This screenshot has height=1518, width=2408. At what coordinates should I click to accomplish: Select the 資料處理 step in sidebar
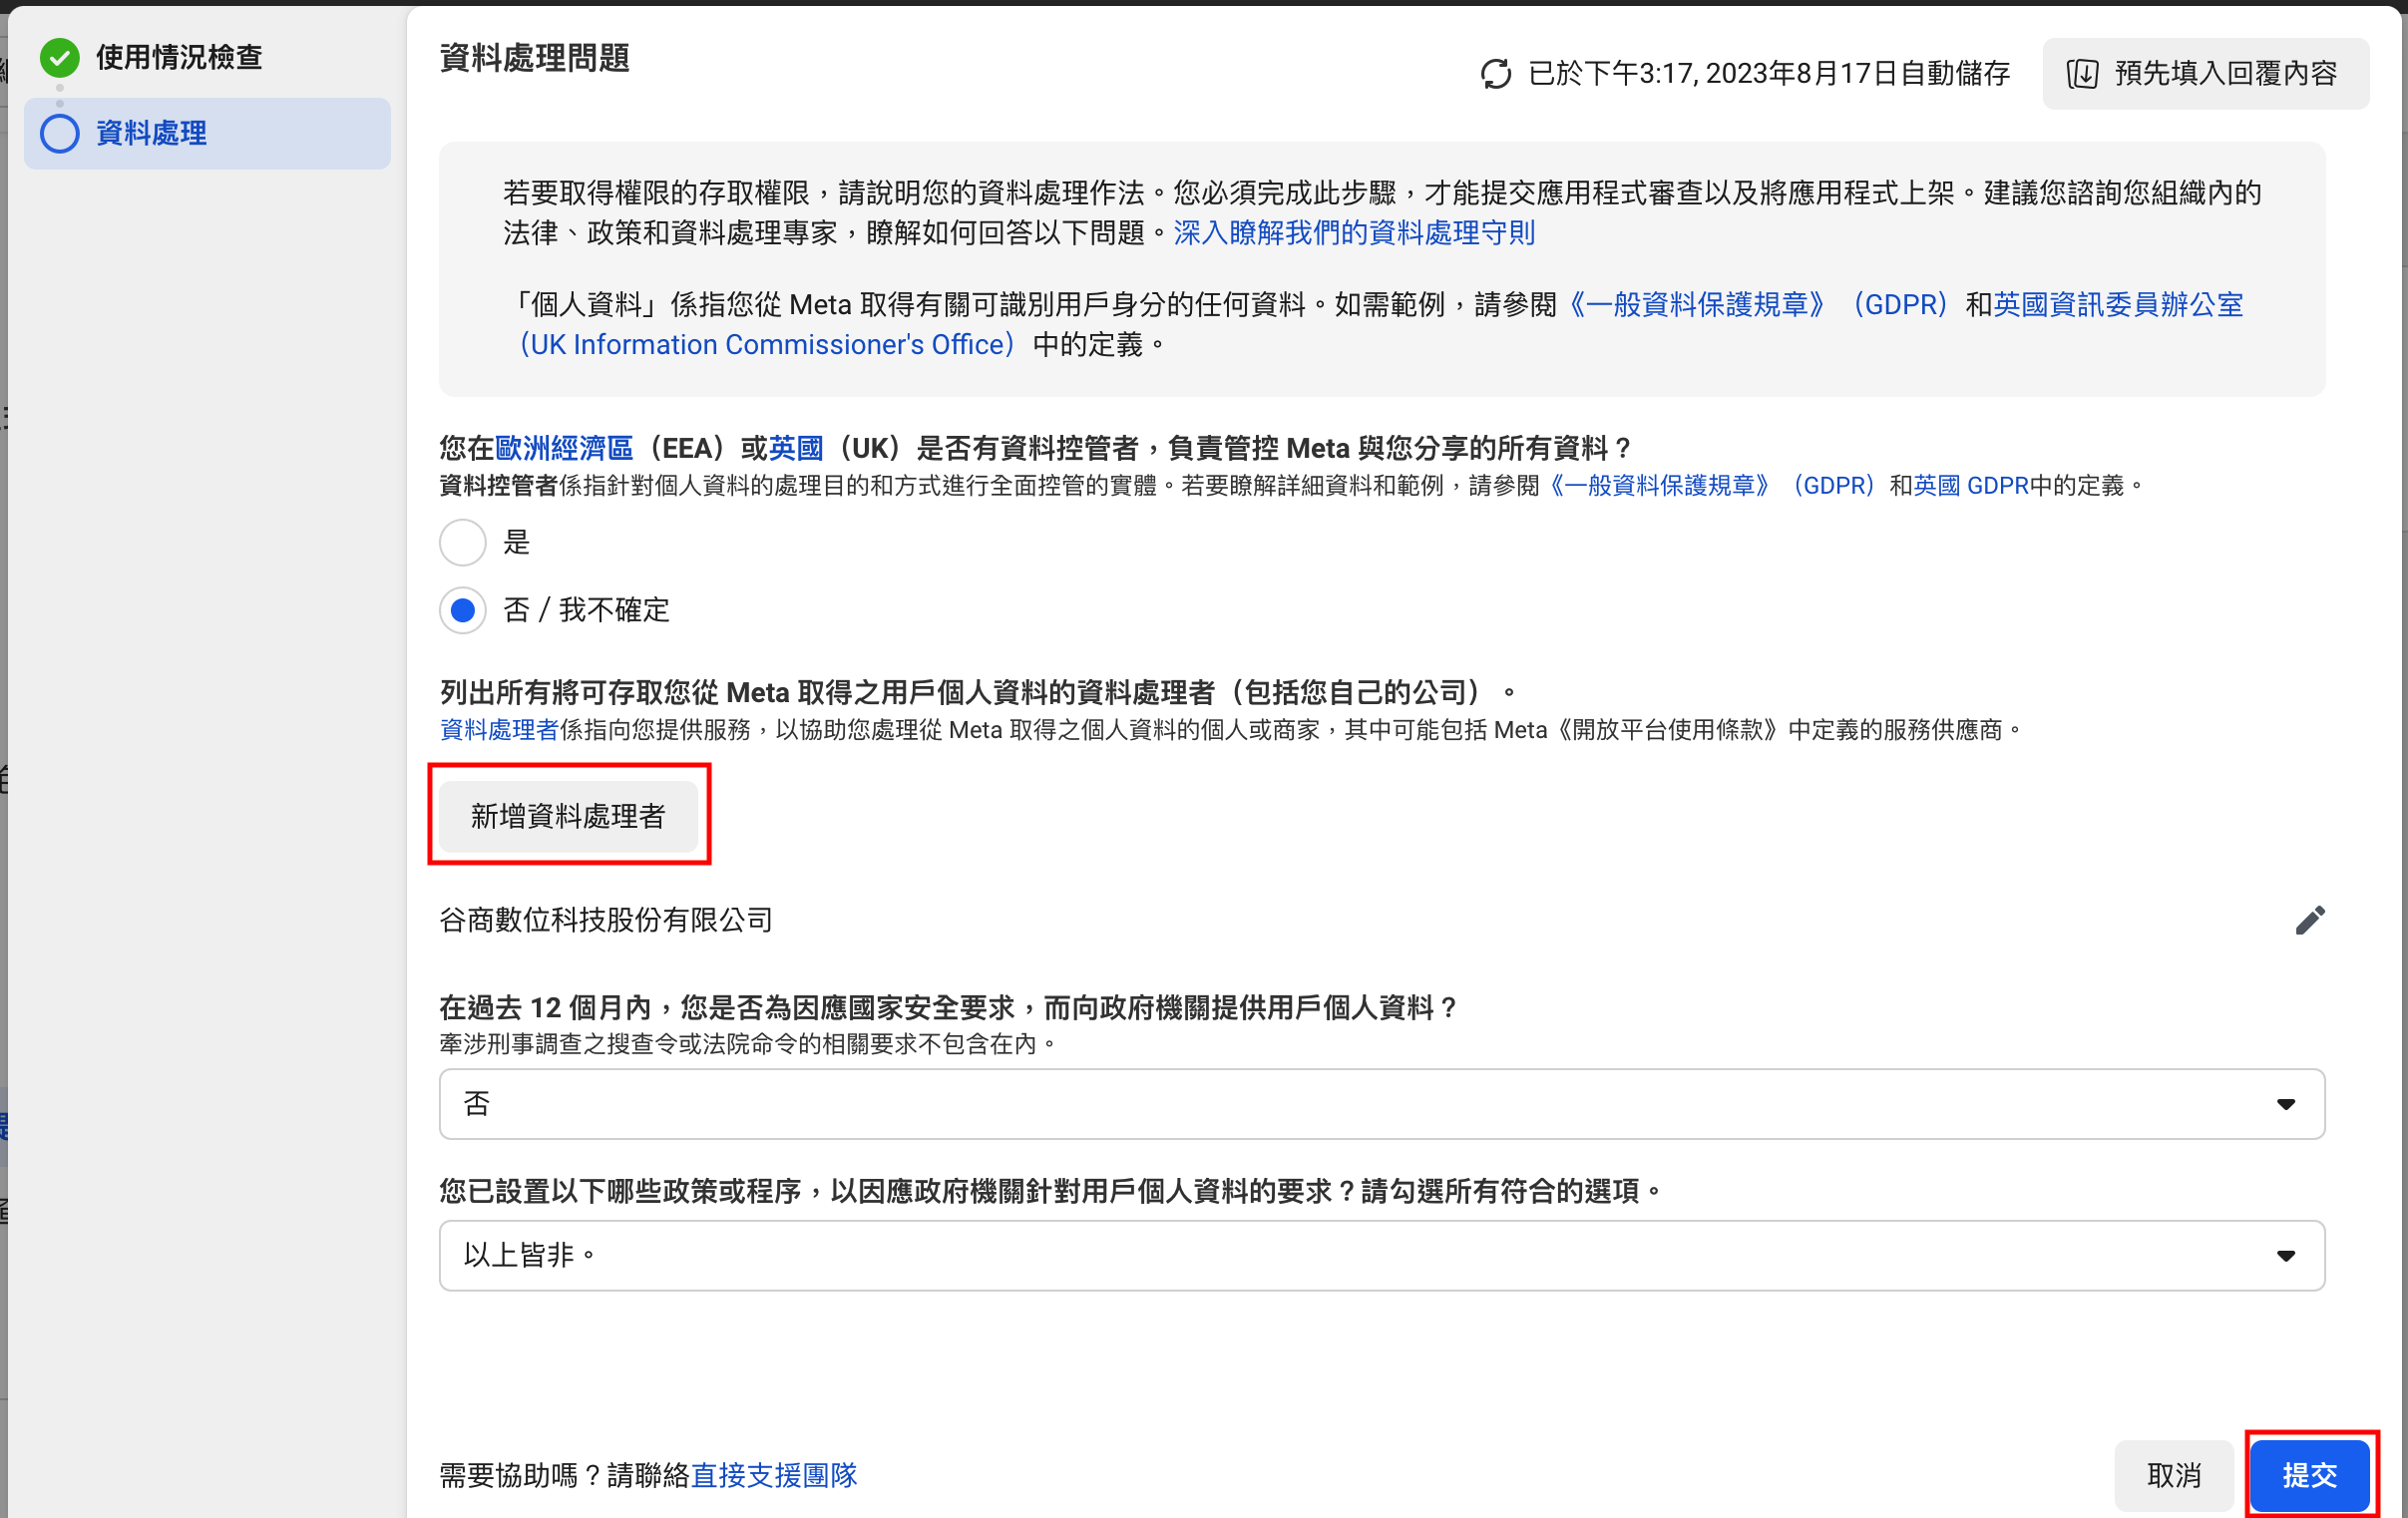(x=207, y=133)
